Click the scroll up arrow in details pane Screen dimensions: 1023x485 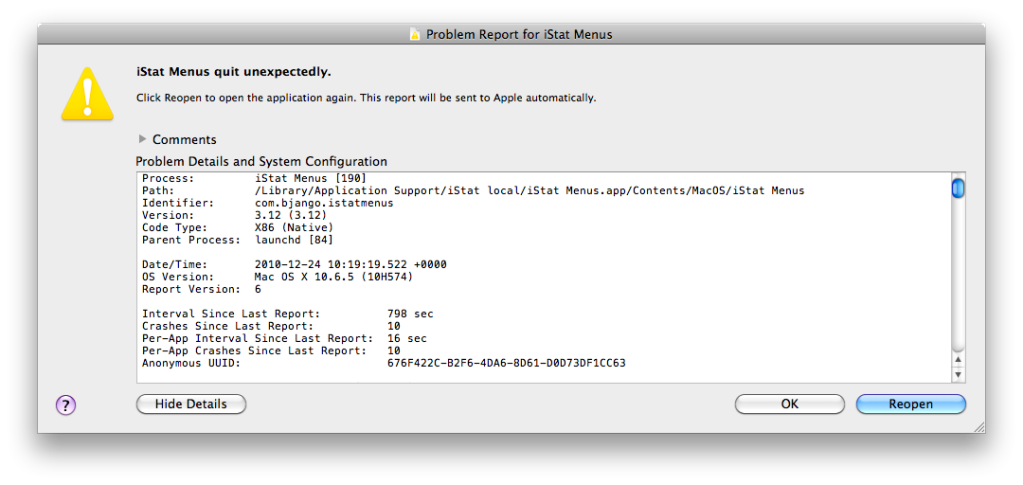(958, 359)
